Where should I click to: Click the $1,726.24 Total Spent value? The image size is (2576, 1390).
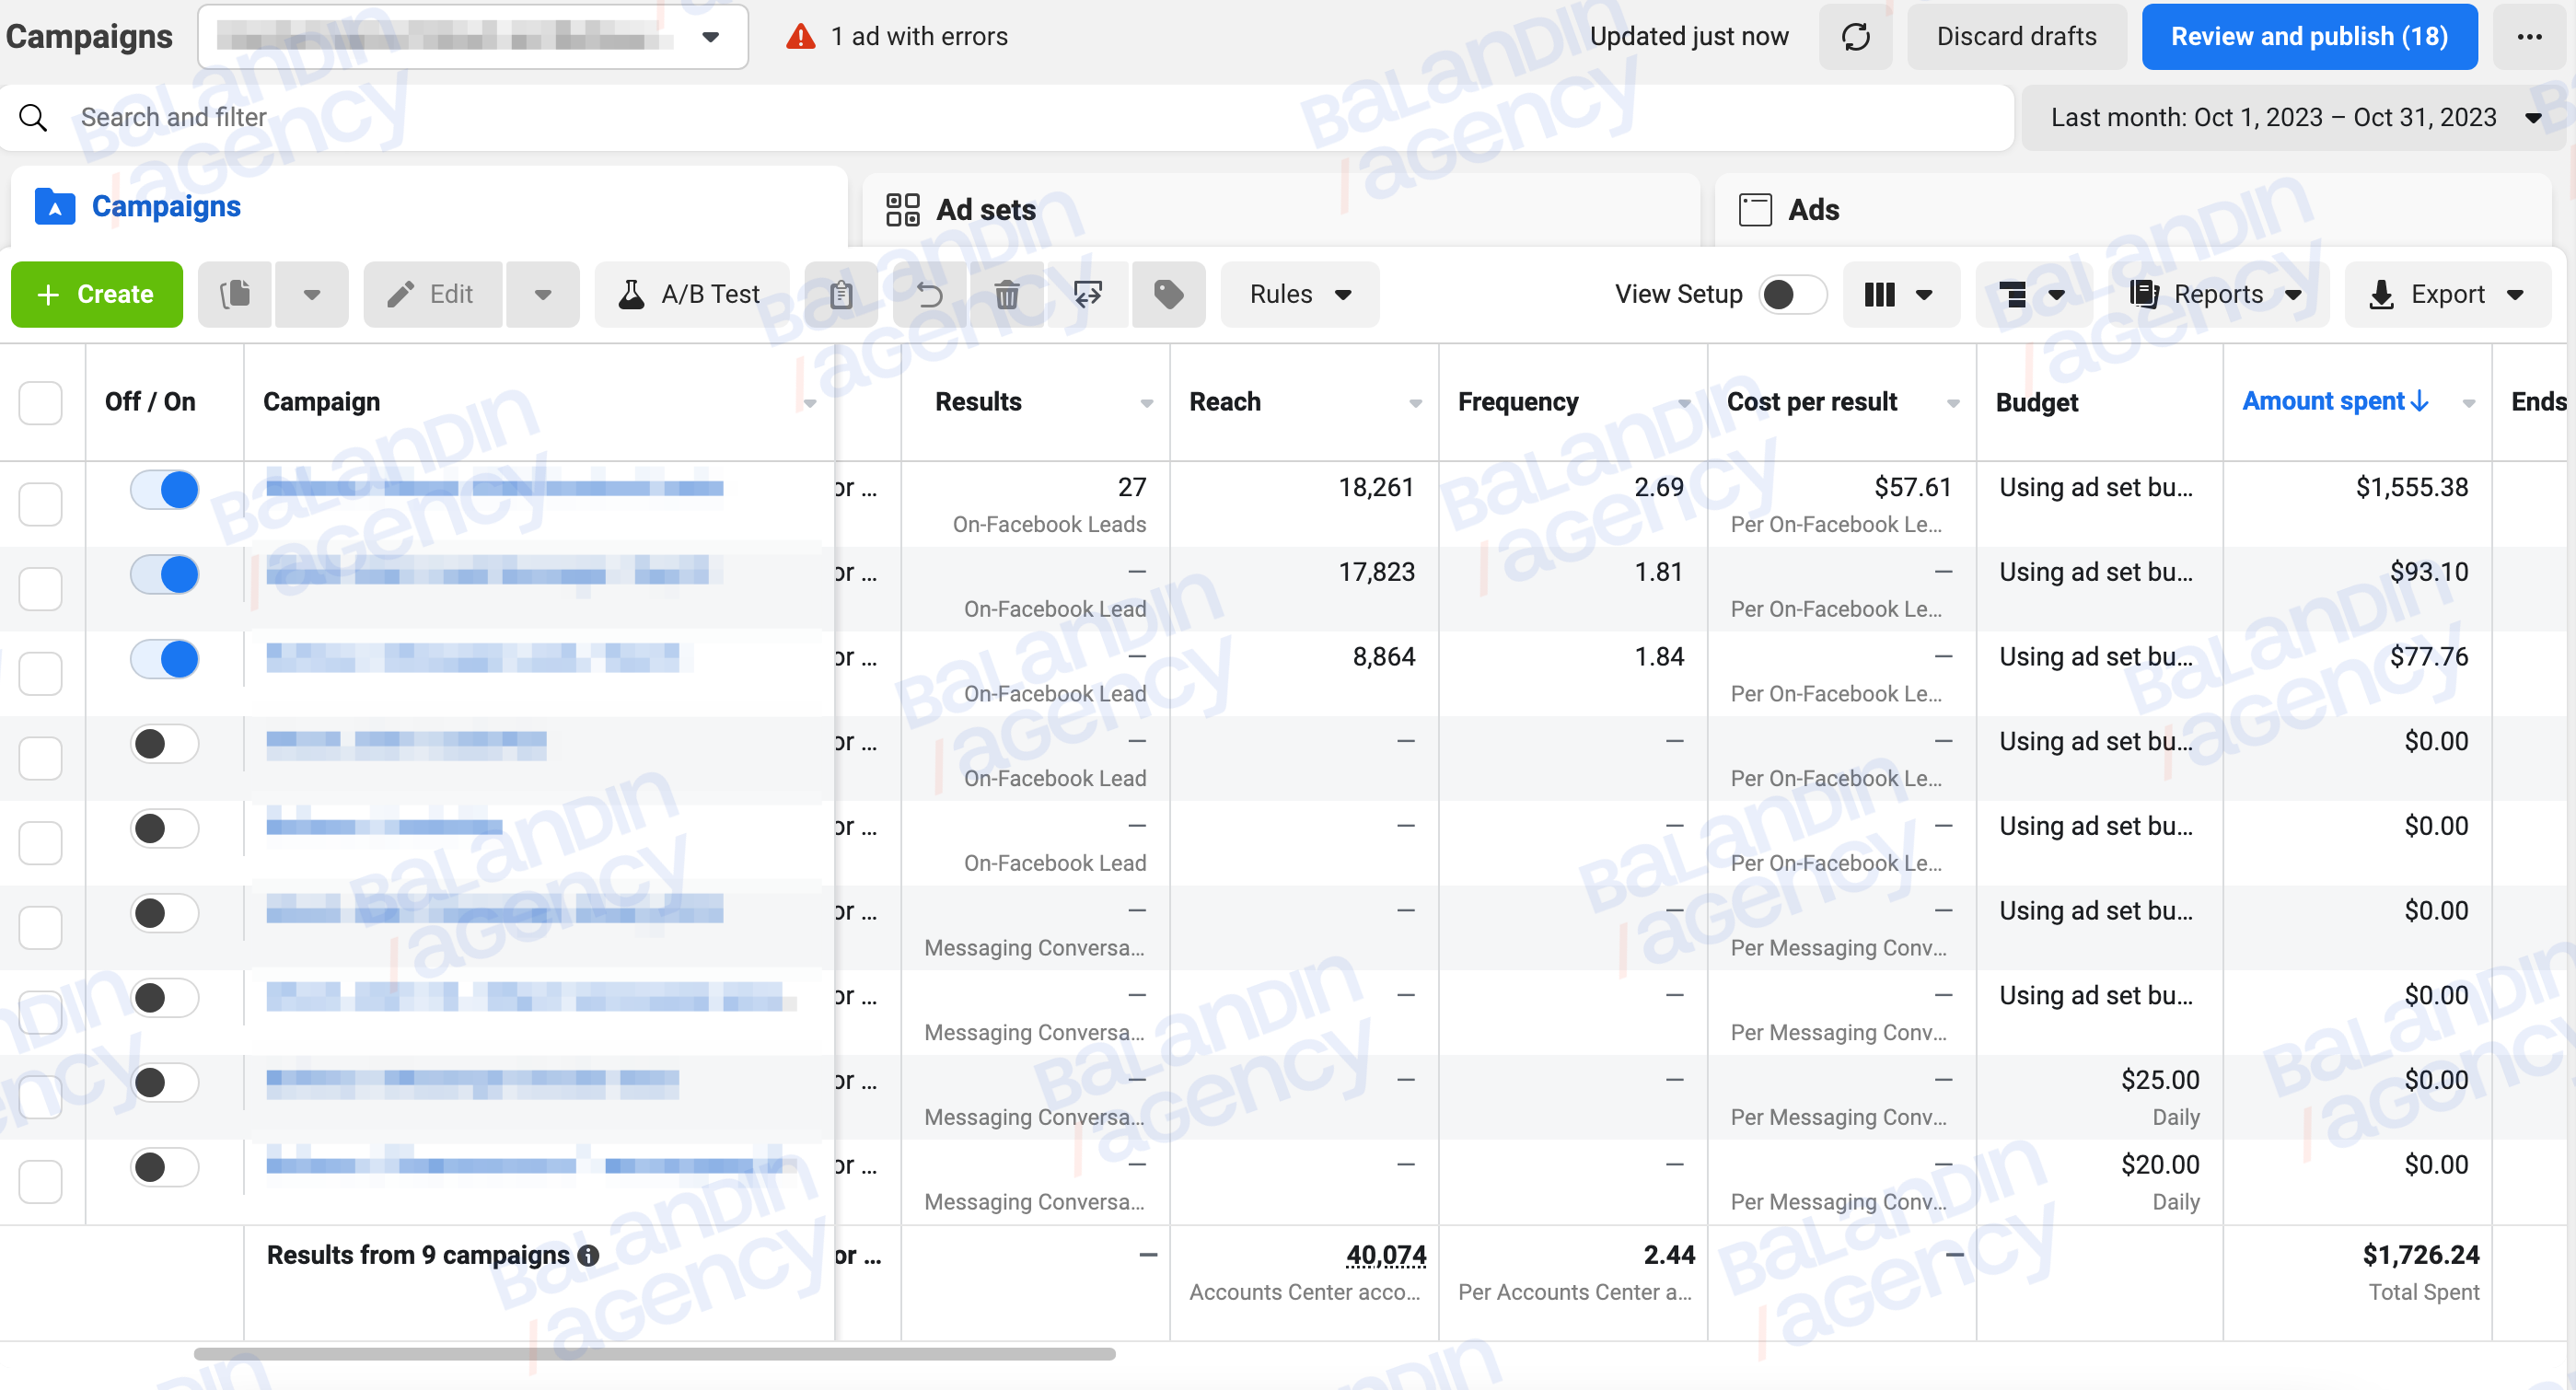[2420, 1255]
